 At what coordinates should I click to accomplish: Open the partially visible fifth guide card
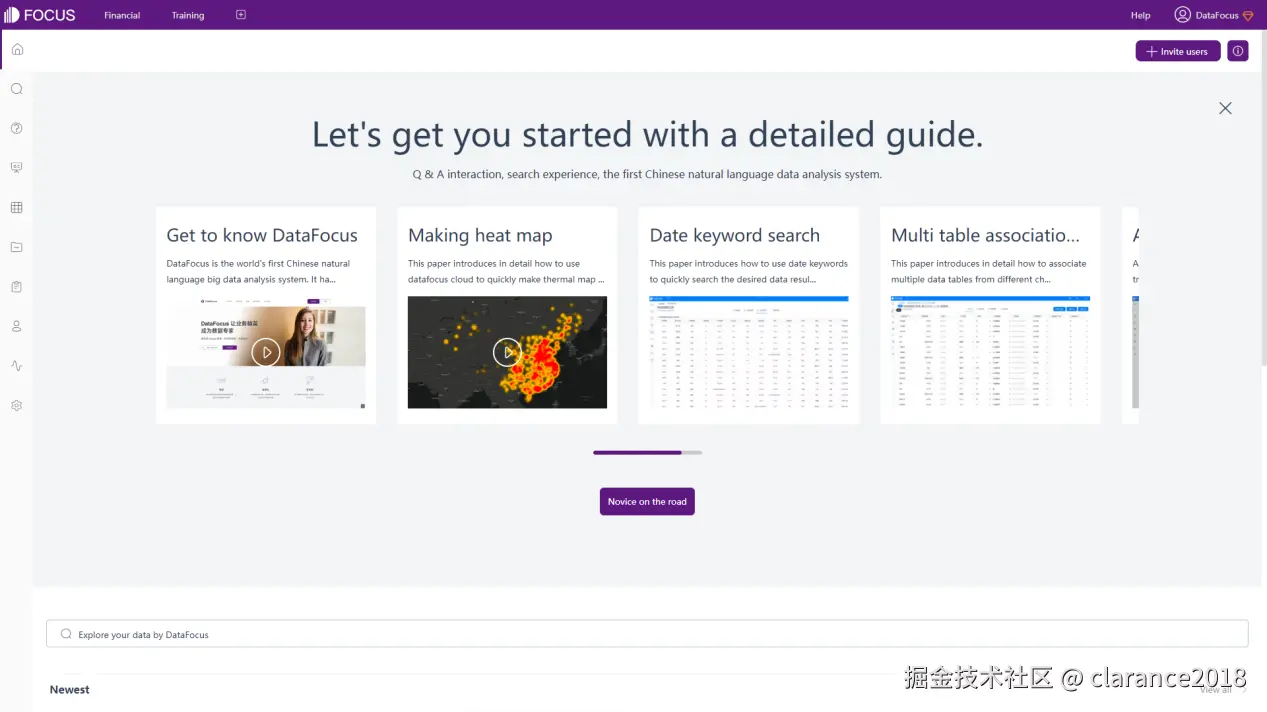1130,315
